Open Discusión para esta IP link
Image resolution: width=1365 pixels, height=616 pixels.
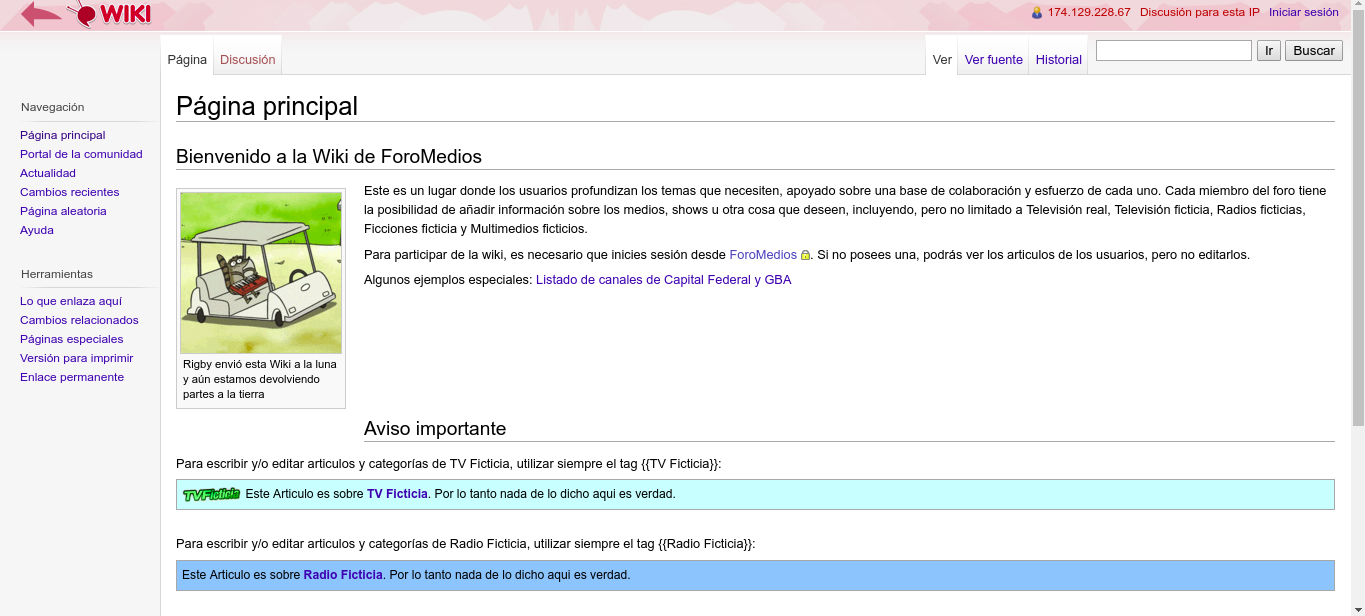click(1200, 13)
